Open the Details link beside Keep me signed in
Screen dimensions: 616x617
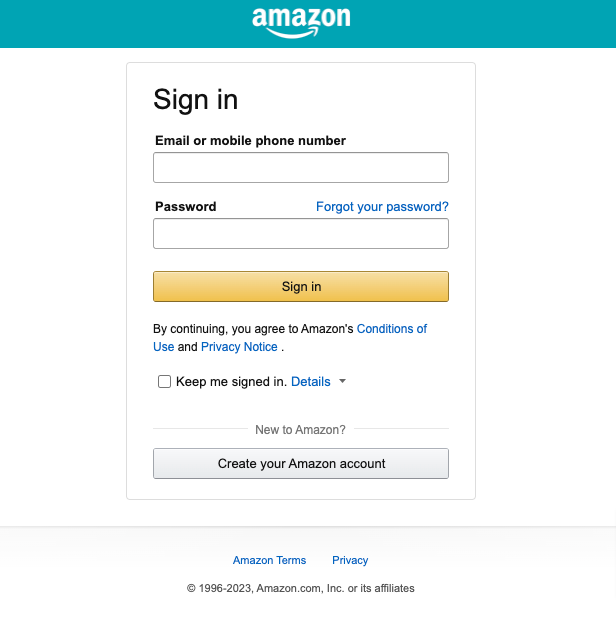(x=311, y=382)
